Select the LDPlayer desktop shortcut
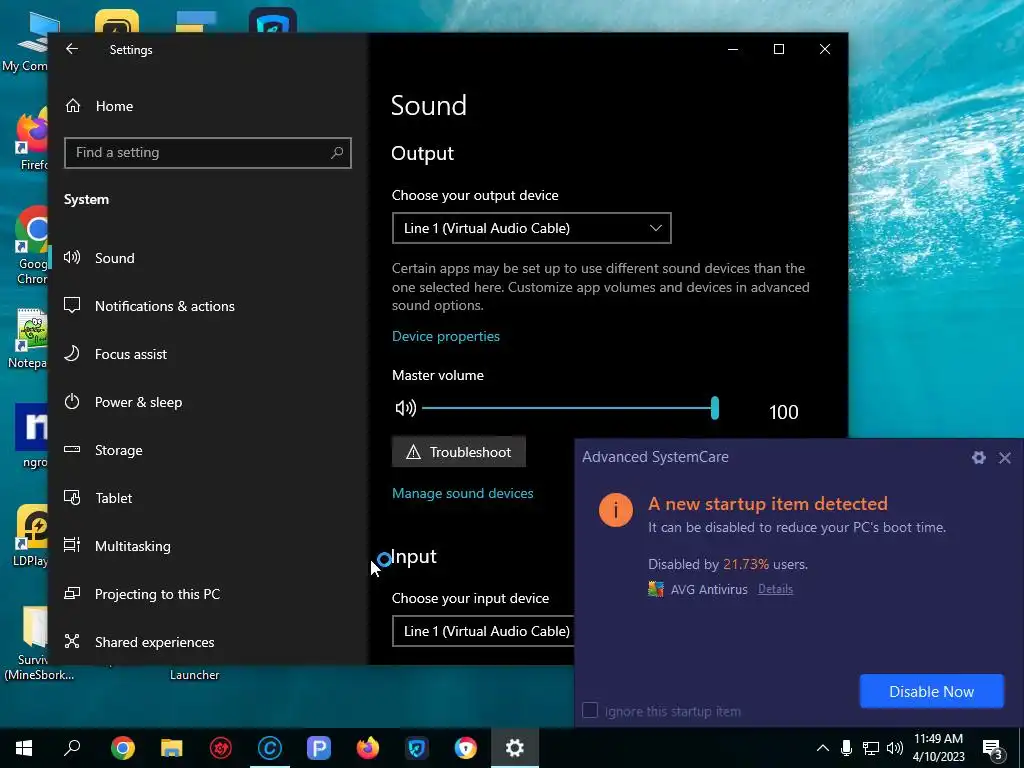Viewport: 1024px width, 768px height. (x=31, y=536)
